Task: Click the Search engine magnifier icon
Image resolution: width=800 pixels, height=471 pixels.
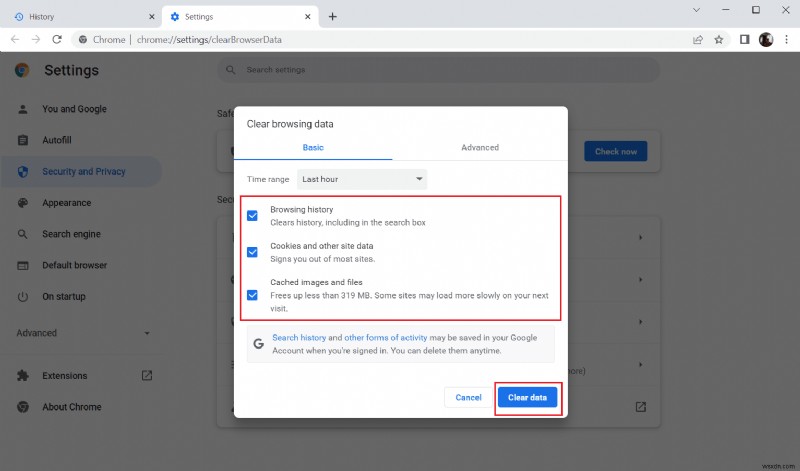Action: click(x=22, y=234)
